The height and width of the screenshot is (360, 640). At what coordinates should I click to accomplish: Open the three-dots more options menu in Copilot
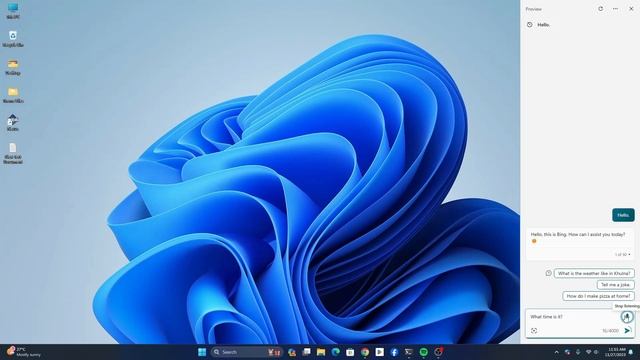(615, 9)
